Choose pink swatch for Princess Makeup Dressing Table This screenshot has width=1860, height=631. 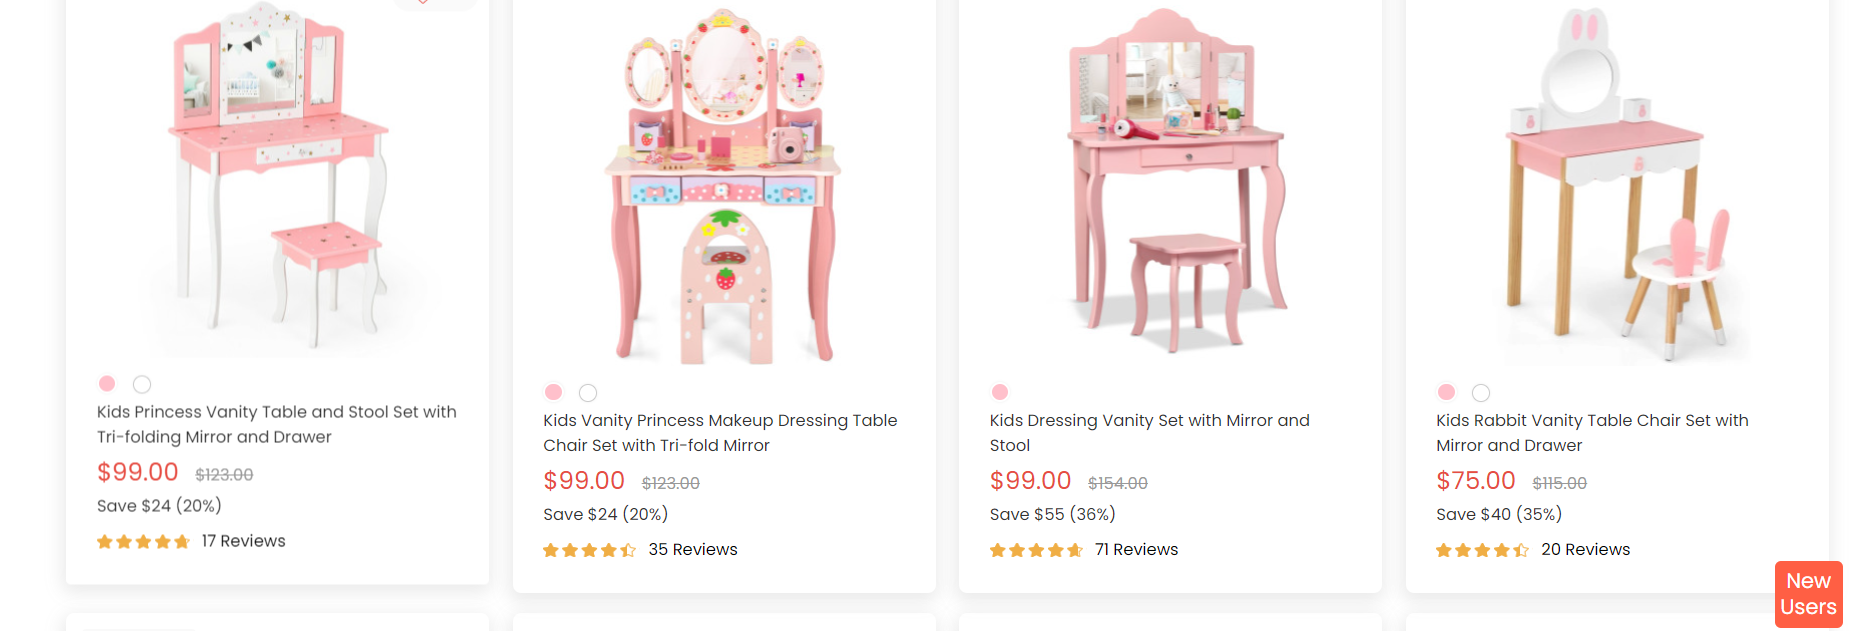pos(553,392)
